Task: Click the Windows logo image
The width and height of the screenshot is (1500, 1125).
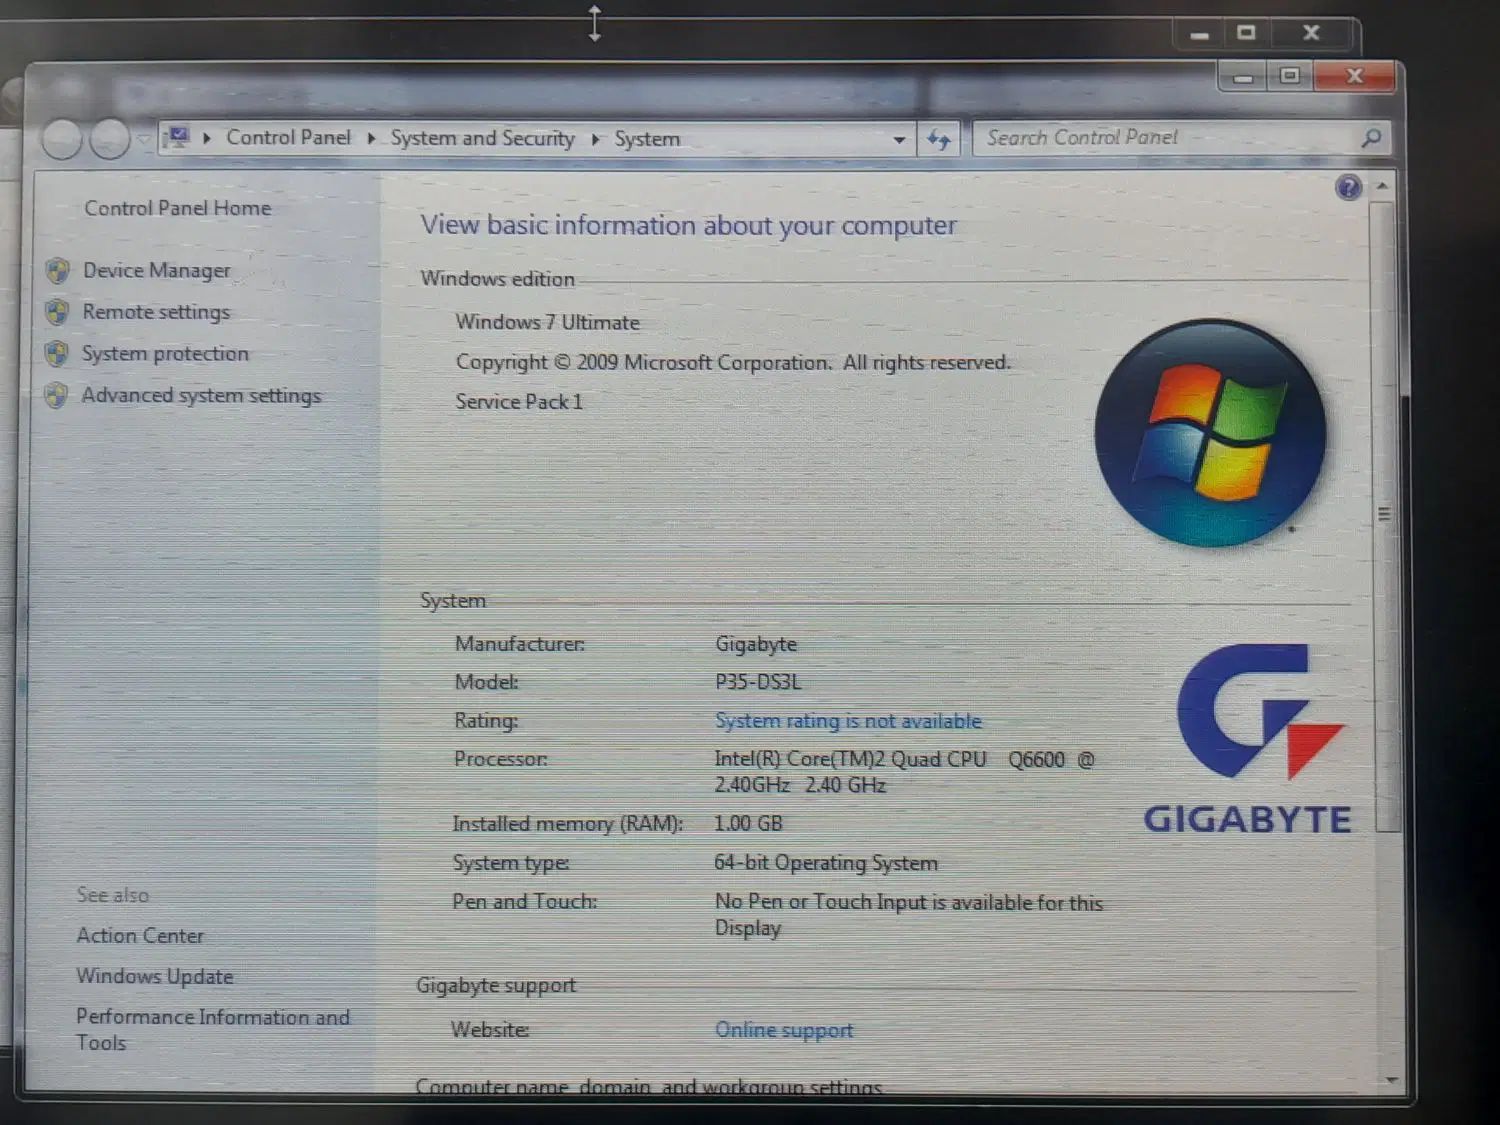Action: point(1210,433)
